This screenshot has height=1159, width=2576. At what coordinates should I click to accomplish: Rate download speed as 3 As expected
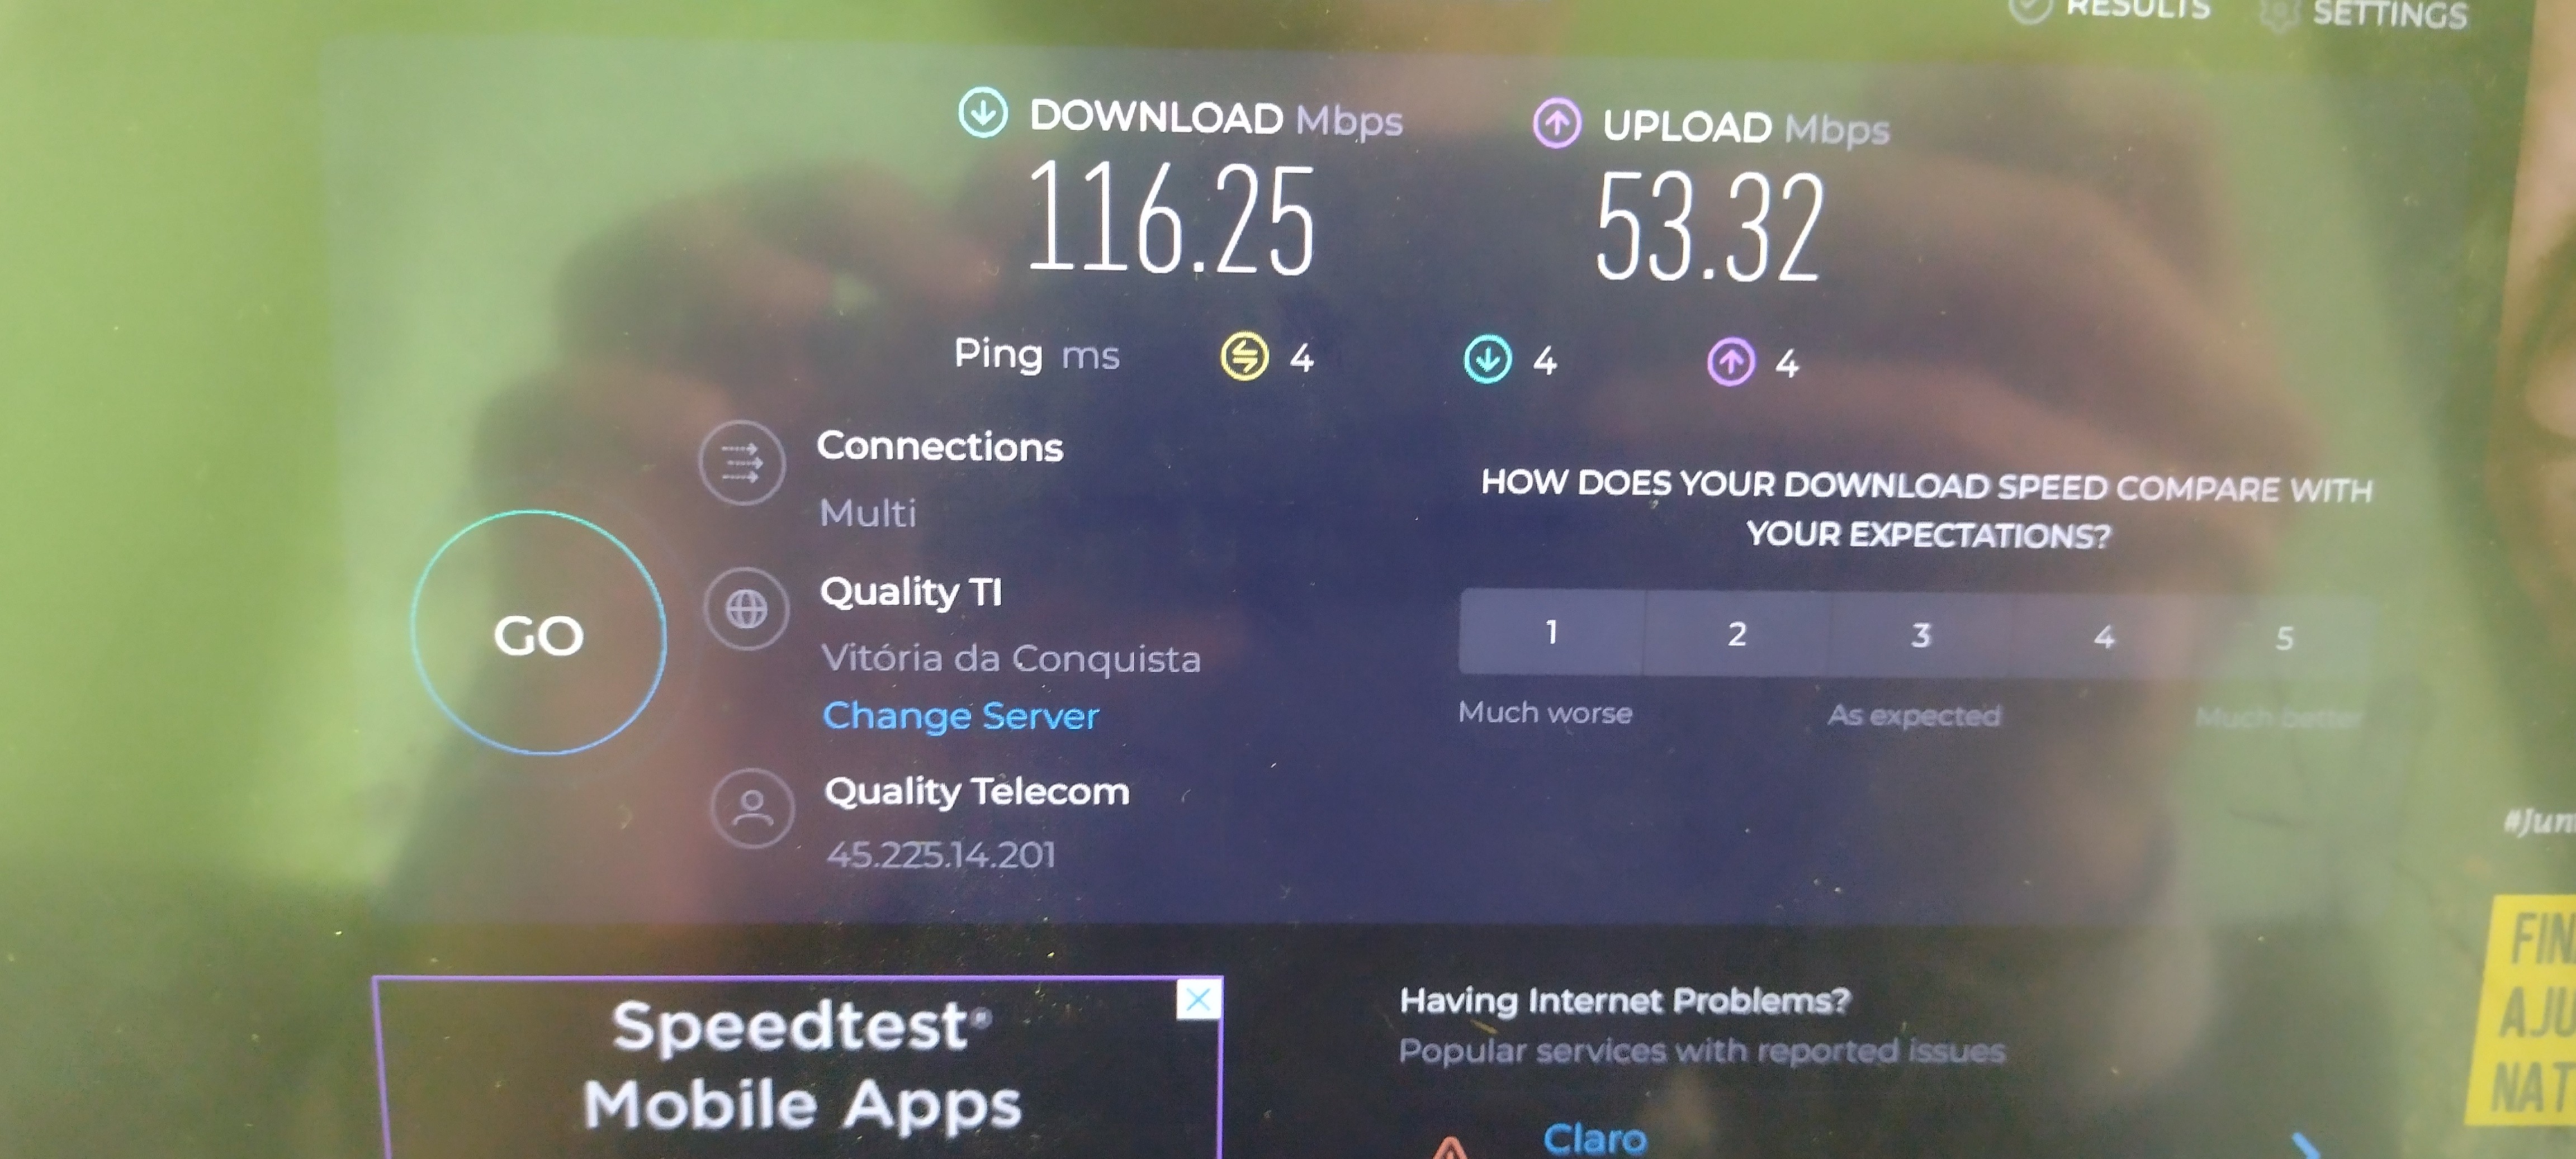pos(1920,635)
